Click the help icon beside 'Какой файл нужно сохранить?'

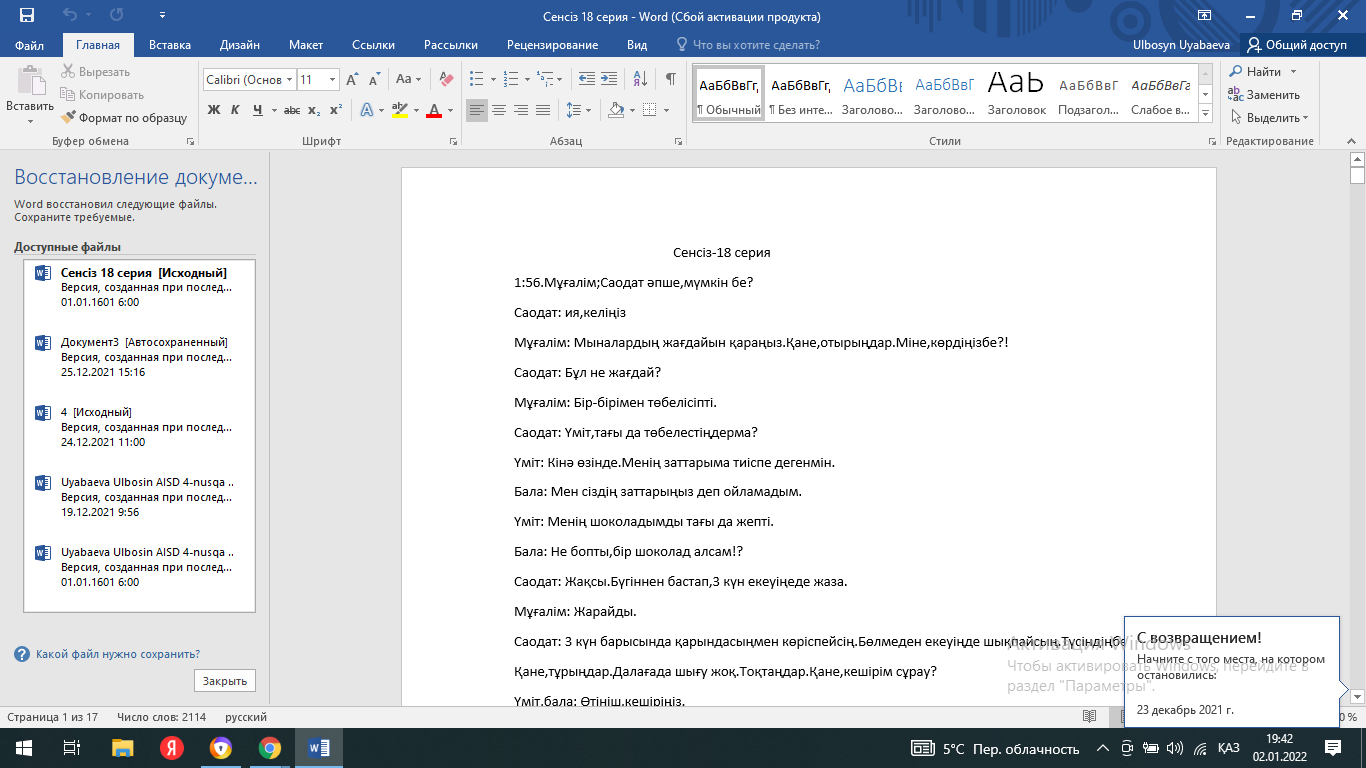coord(22,654)
